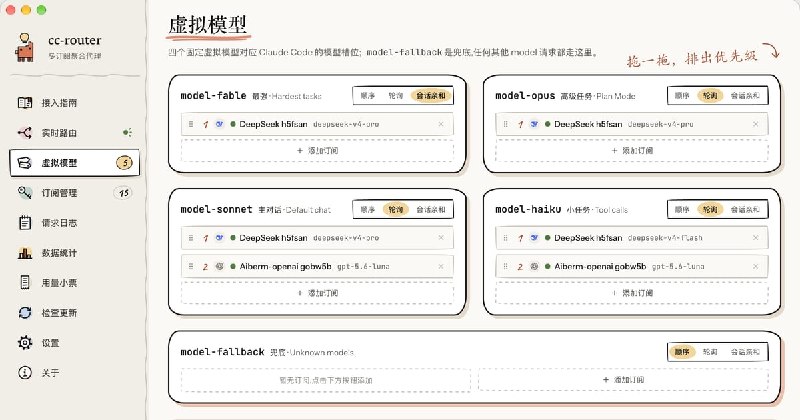Click the cc-router robot logo

click(25, 47)
